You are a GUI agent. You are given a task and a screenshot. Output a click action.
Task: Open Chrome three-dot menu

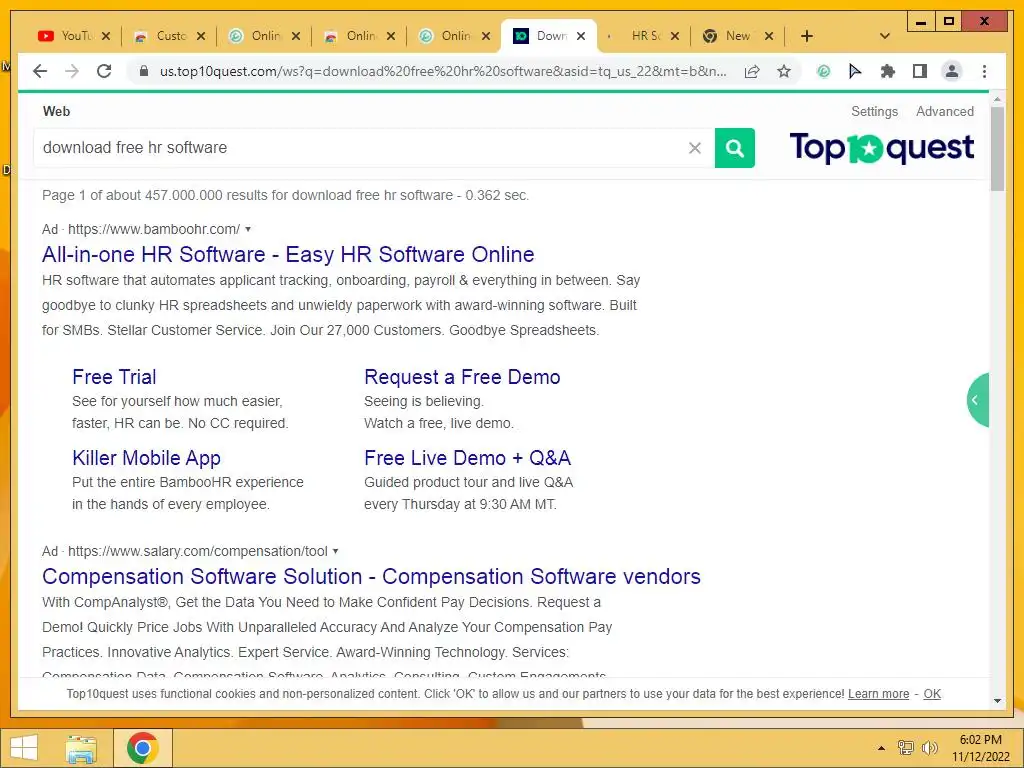click(x=984, y=71)
